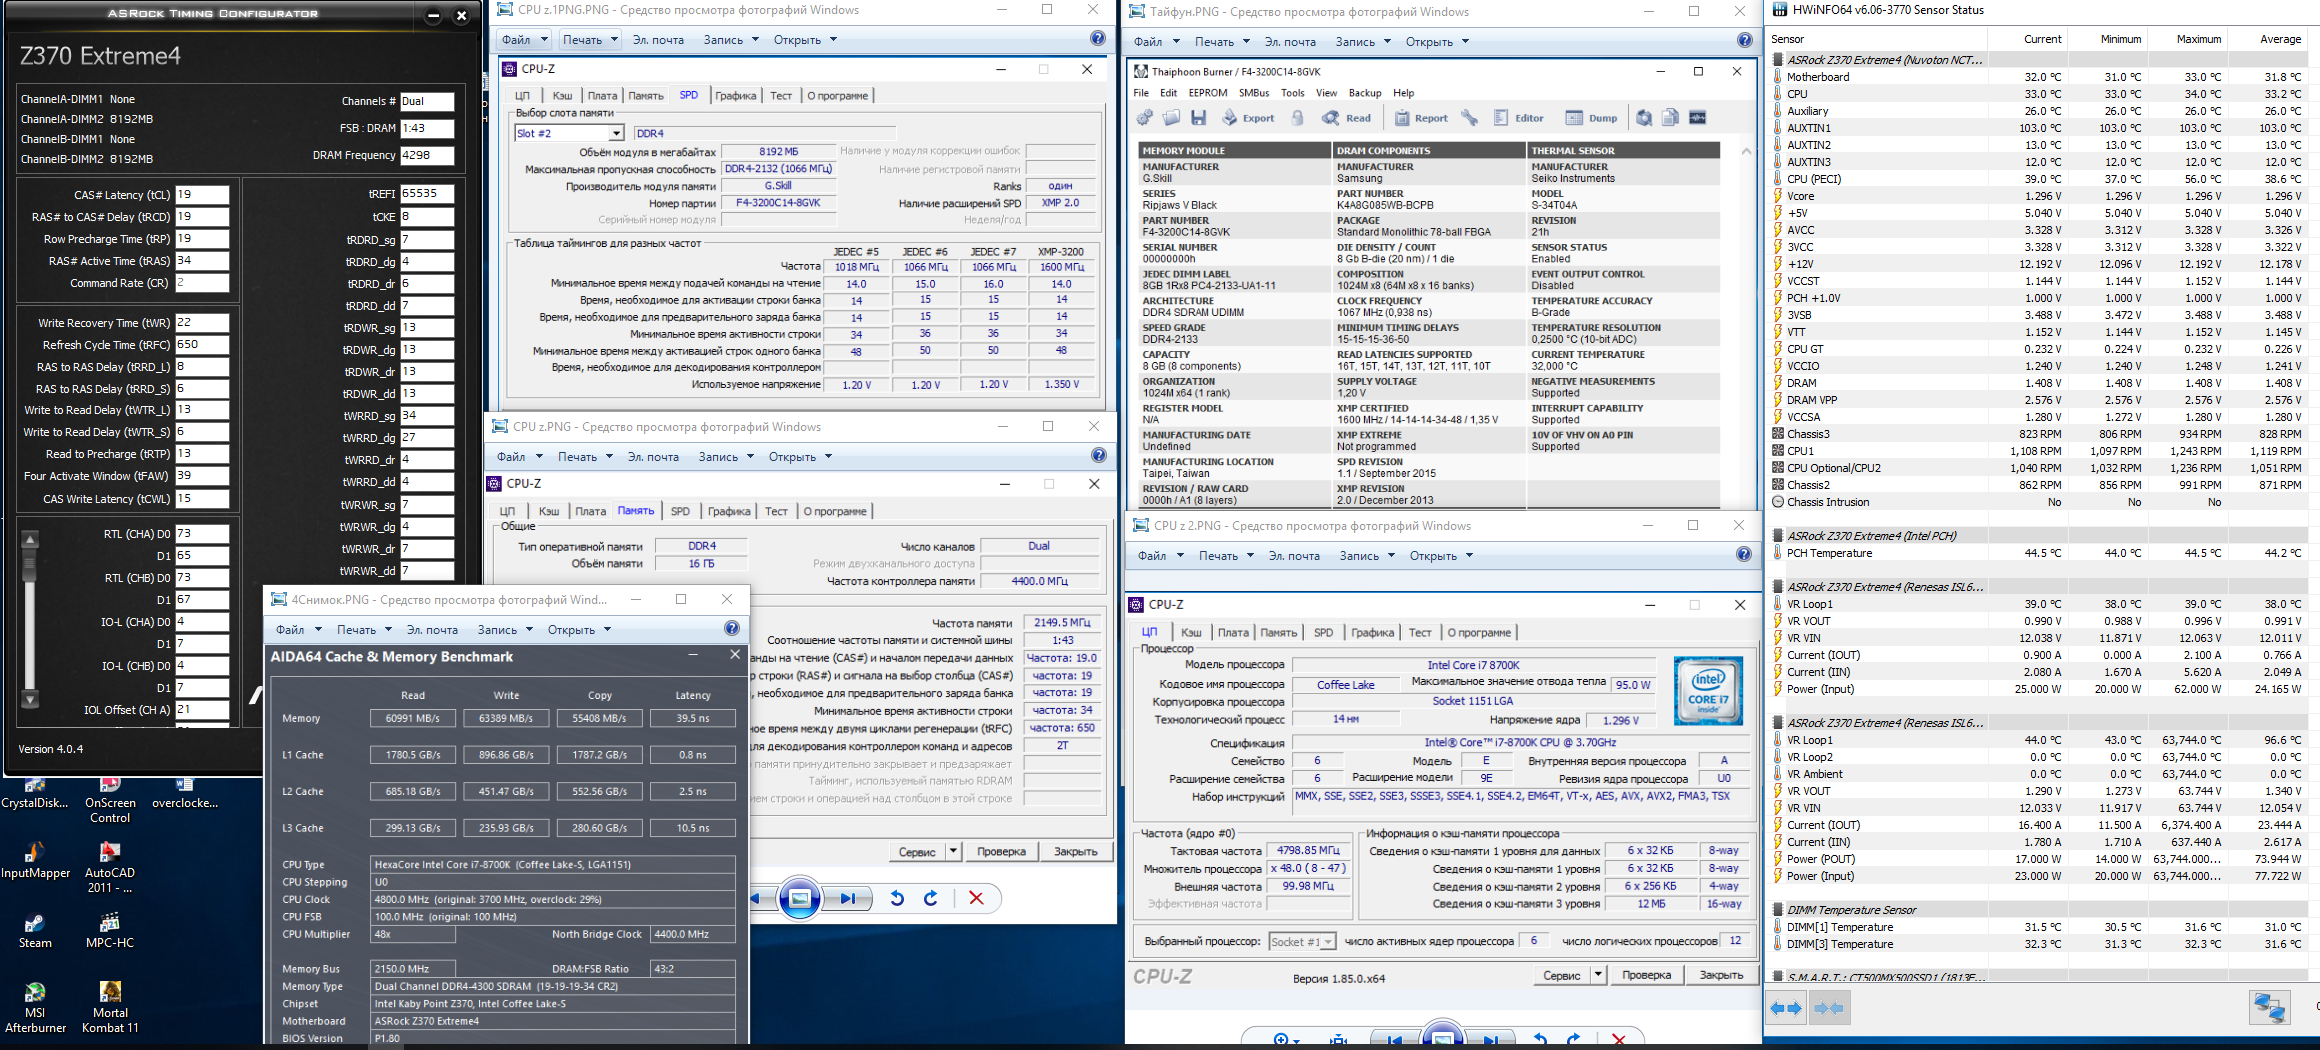2320x1050 pixels.
Task: Open the Backup menu in Thaiphoon Burner
Action: tap(1365, 93)
